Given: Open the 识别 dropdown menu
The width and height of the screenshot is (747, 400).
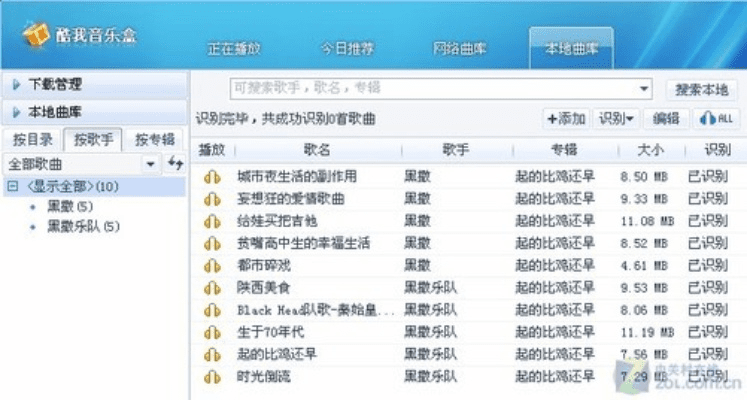Looking at the screenshot, I should 616,119.
